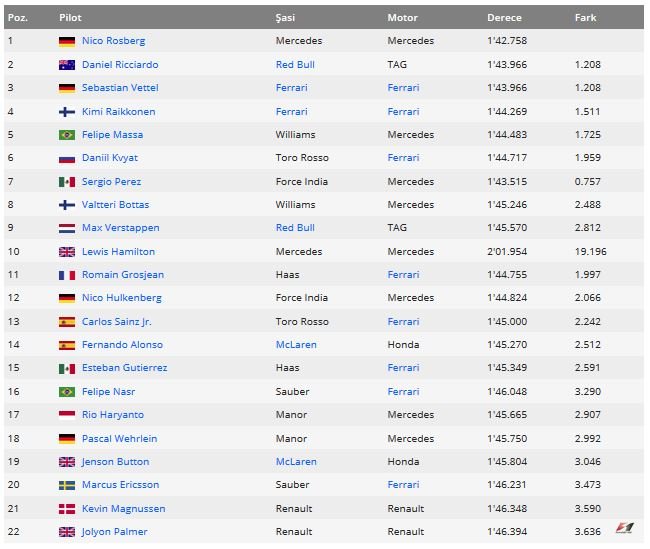Click the Ferrari engine link for Kvyat

403,158
